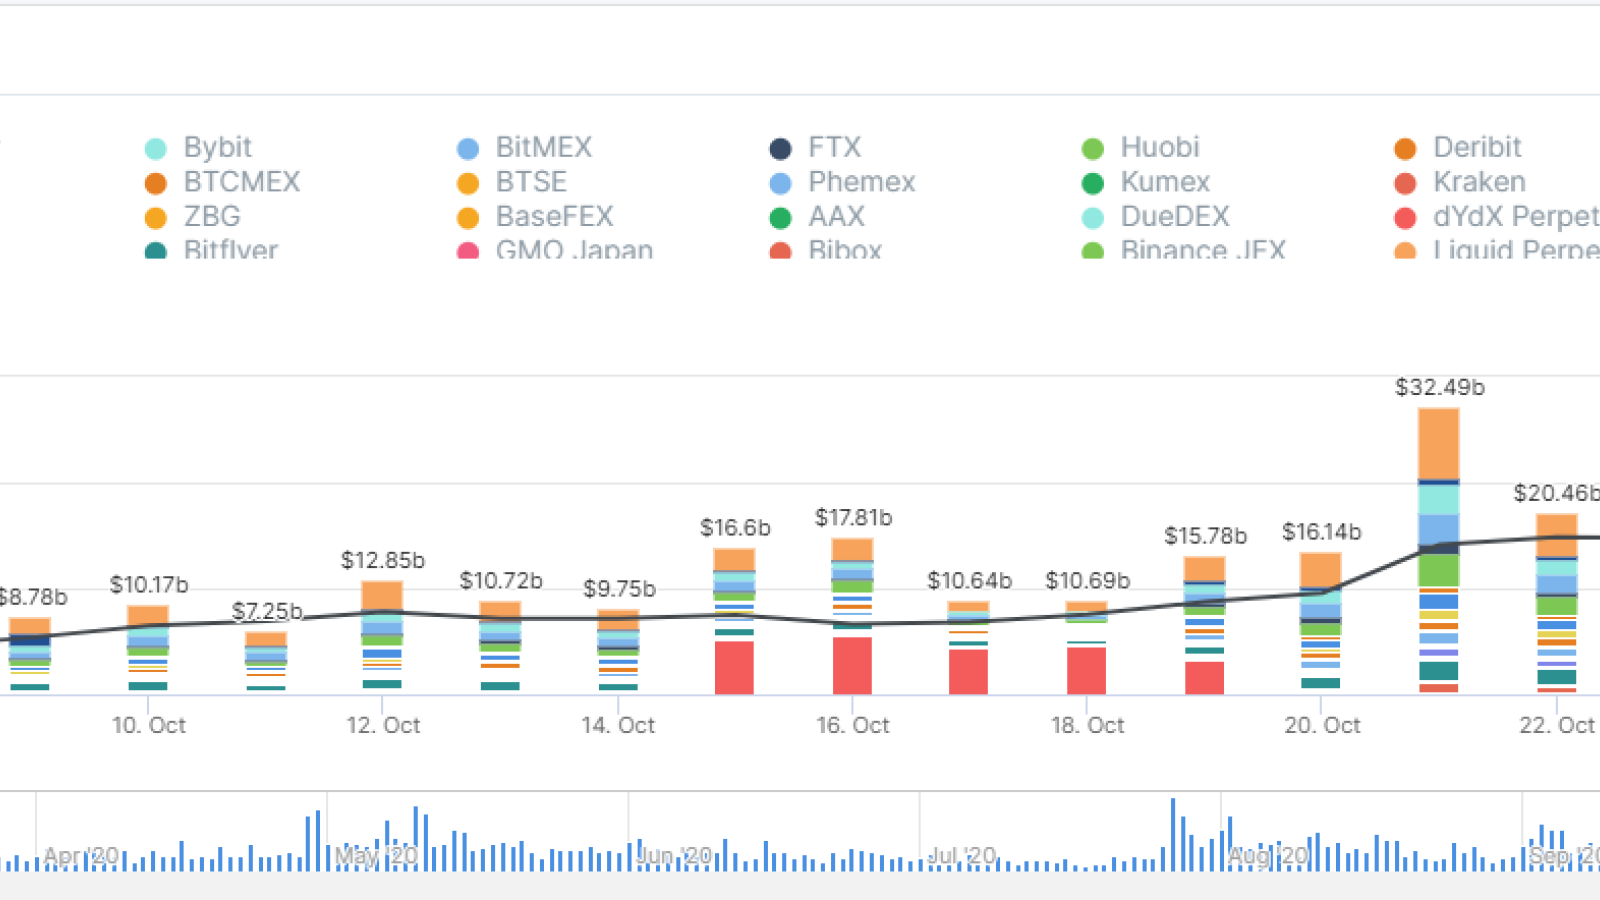1600x900 pixels.
Task: Click the green segment of the $32.49b bar
Action: (1438, 570)
